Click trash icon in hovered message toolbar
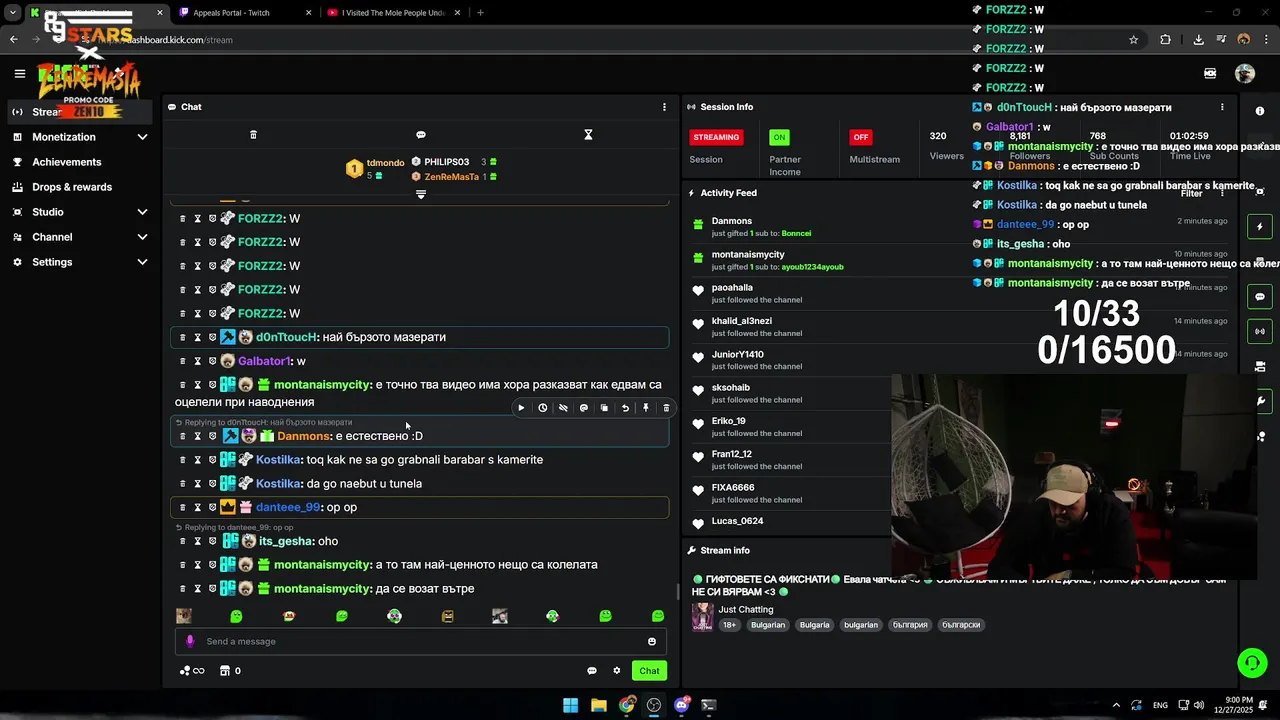Screen dimensions: 1280x720 click(x=666, y=408)
